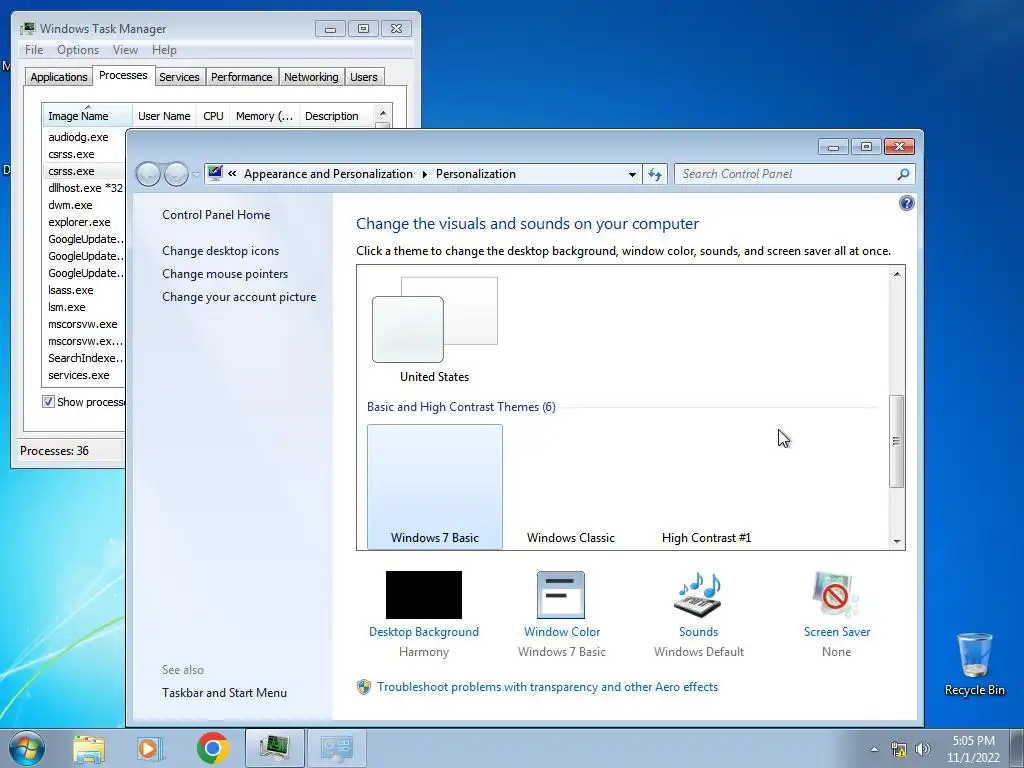This screenshot has width=1024, height=768.
Task: Click the Control Panel icon in address bar
Action: (215, 173)
